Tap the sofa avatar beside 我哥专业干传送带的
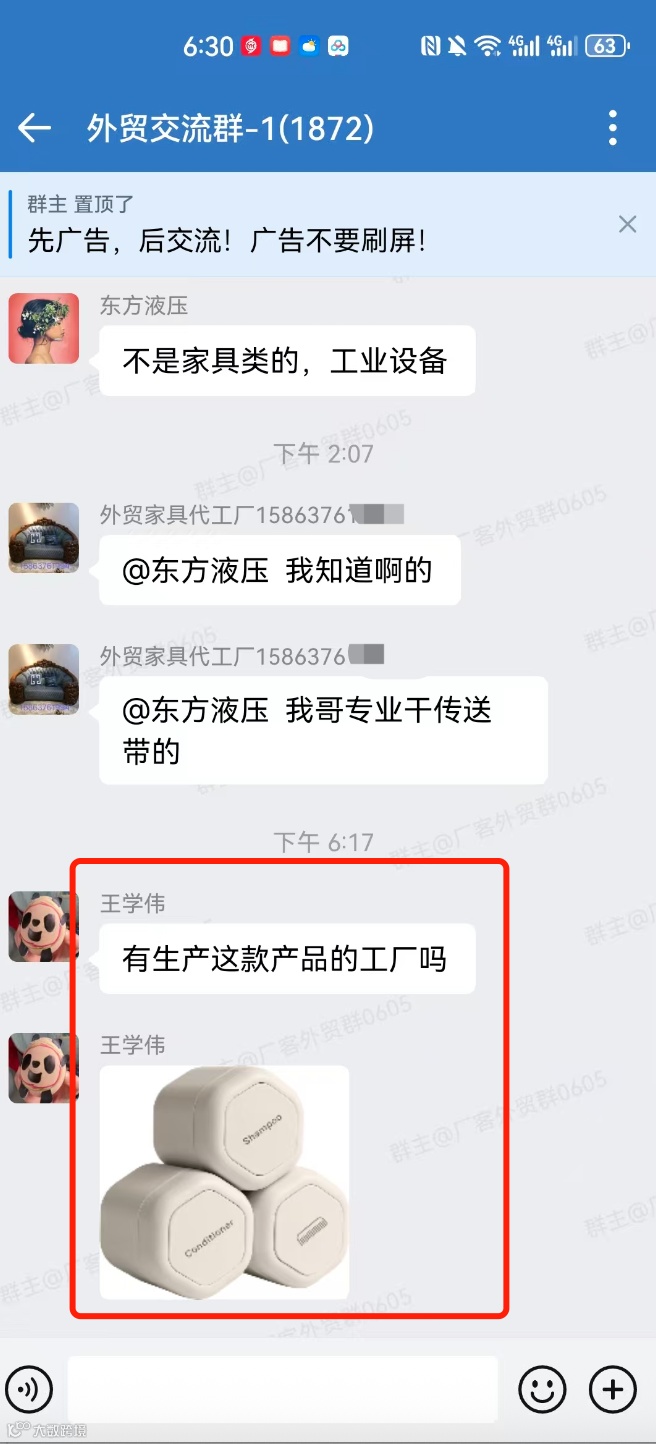Screen dimensions: 656x1444 pyautogui.click(x=44, y=679)
